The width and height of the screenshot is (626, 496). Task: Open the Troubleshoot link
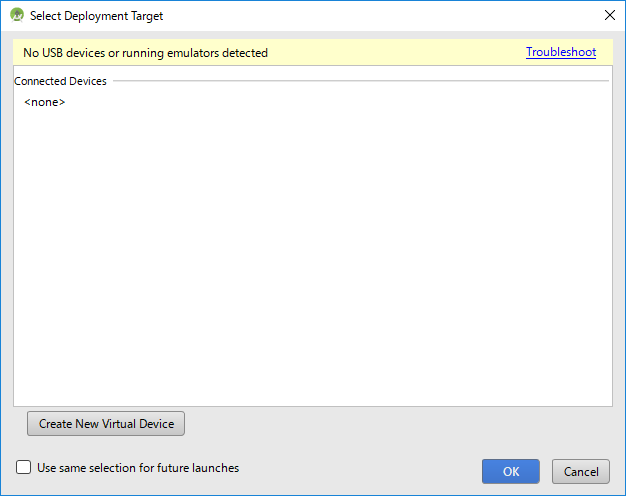point(561,52)
